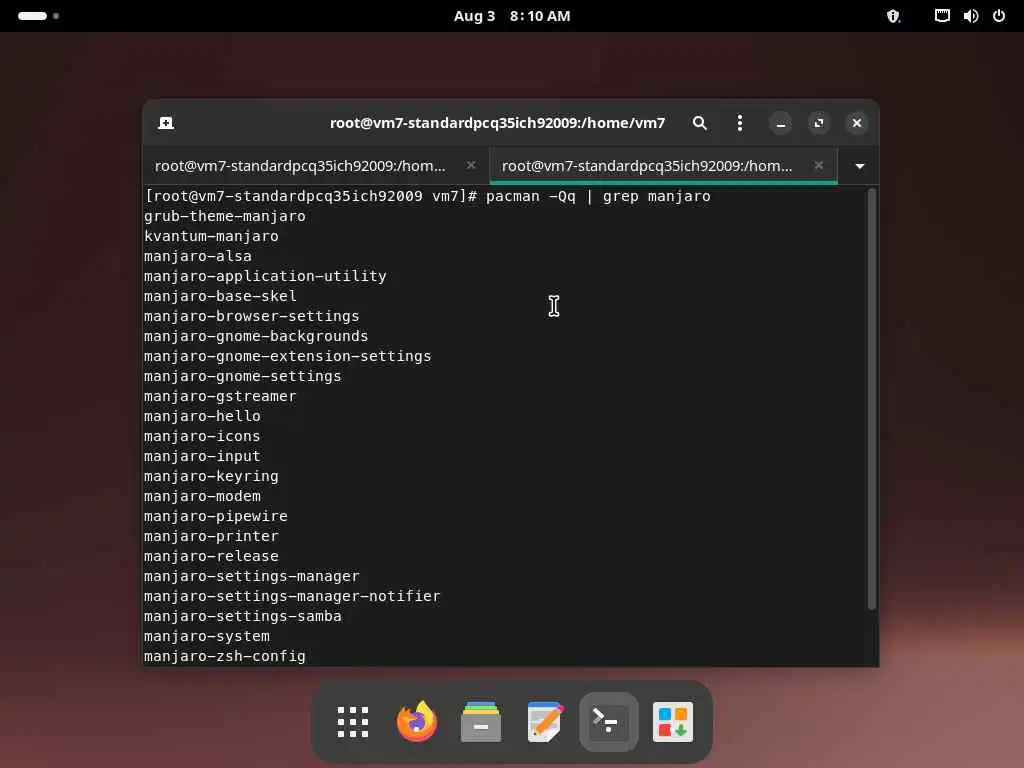Click the 'manjaro-input' line
This screenshot has width=1024, height=768.
(202, 456)
